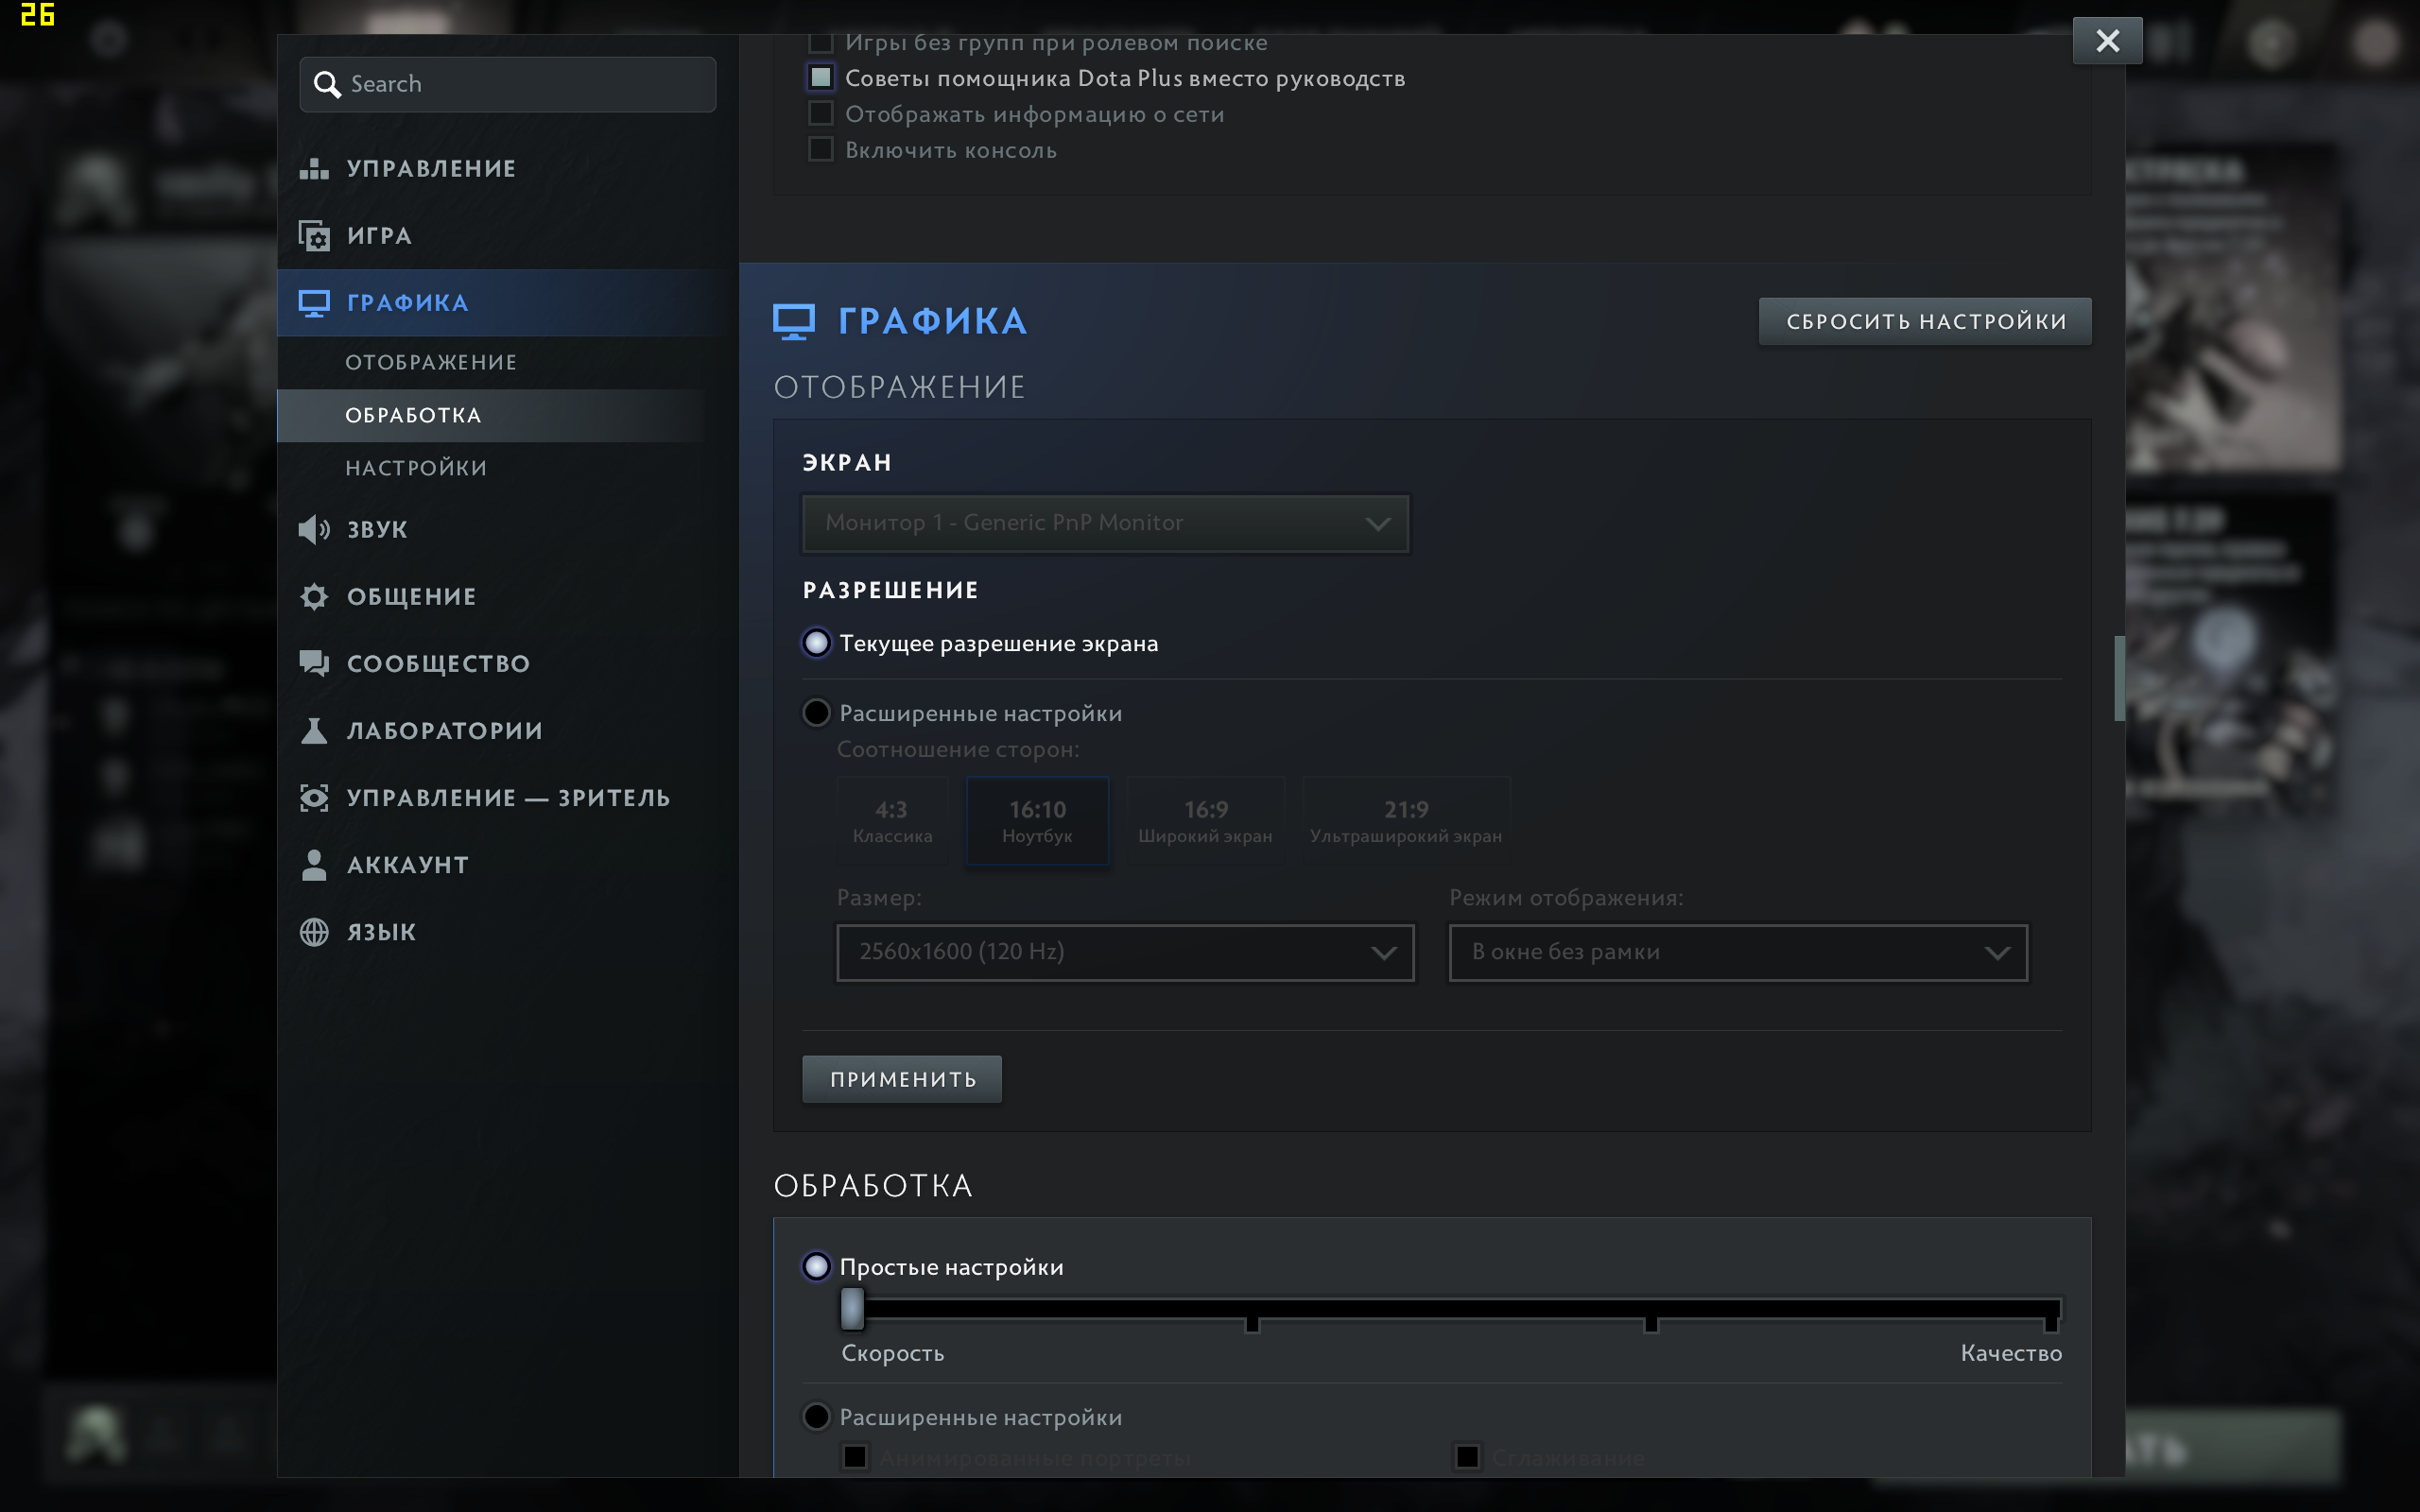This screenshot has width=2420, height=1512.
Task: Select the Игра gear-window icon
Action: (x=314, y=236)
